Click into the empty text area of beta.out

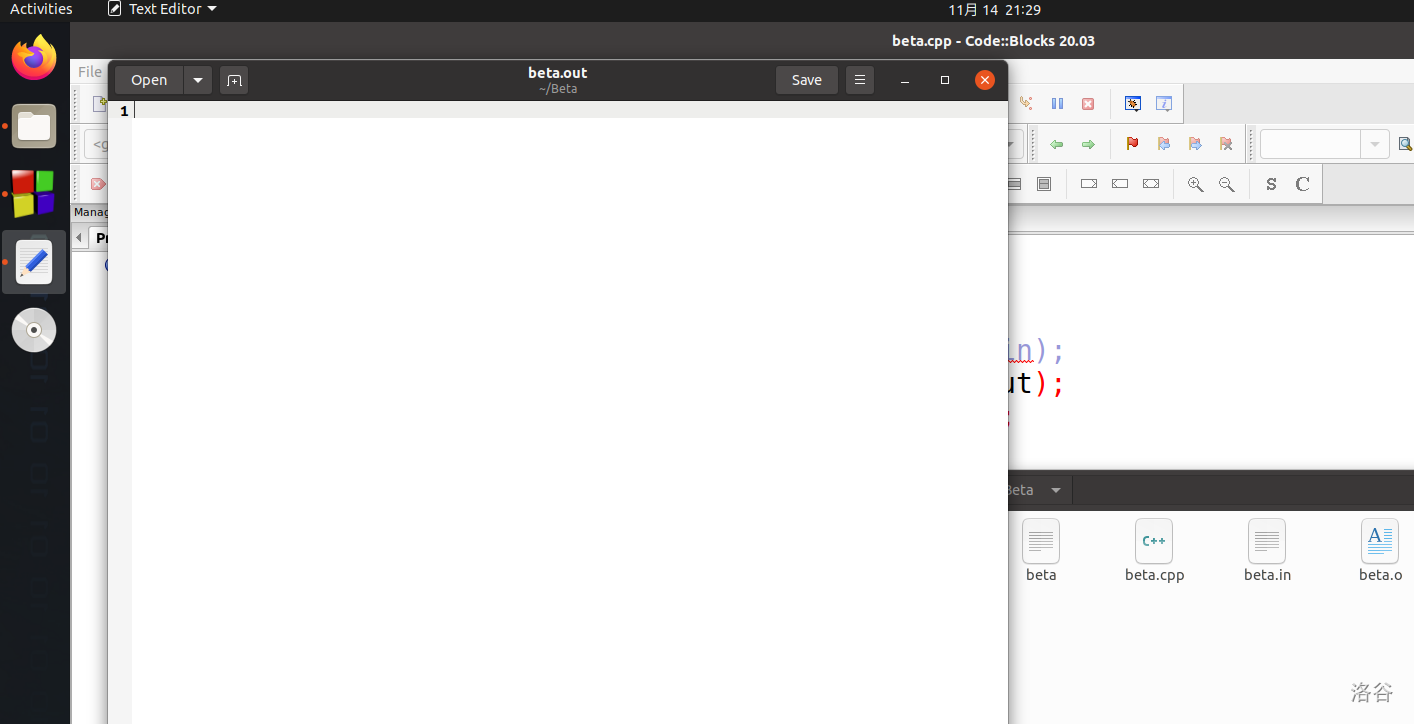click(560, 400)
